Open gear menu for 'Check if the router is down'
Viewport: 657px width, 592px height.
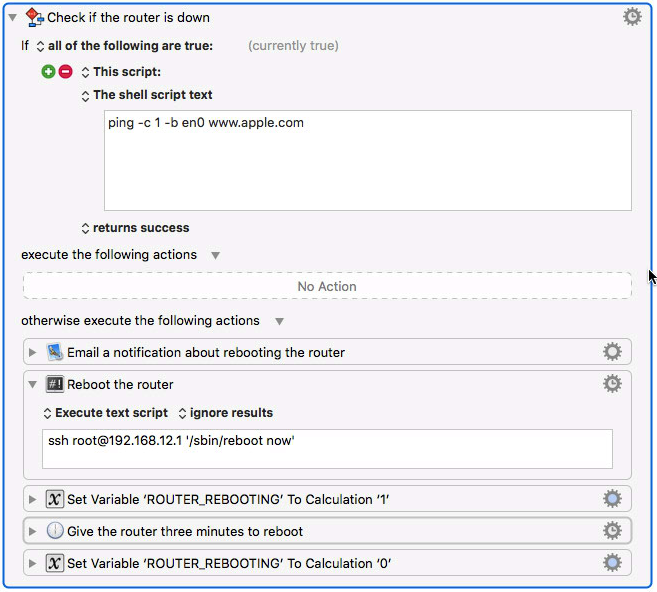(x=632, y=17)
